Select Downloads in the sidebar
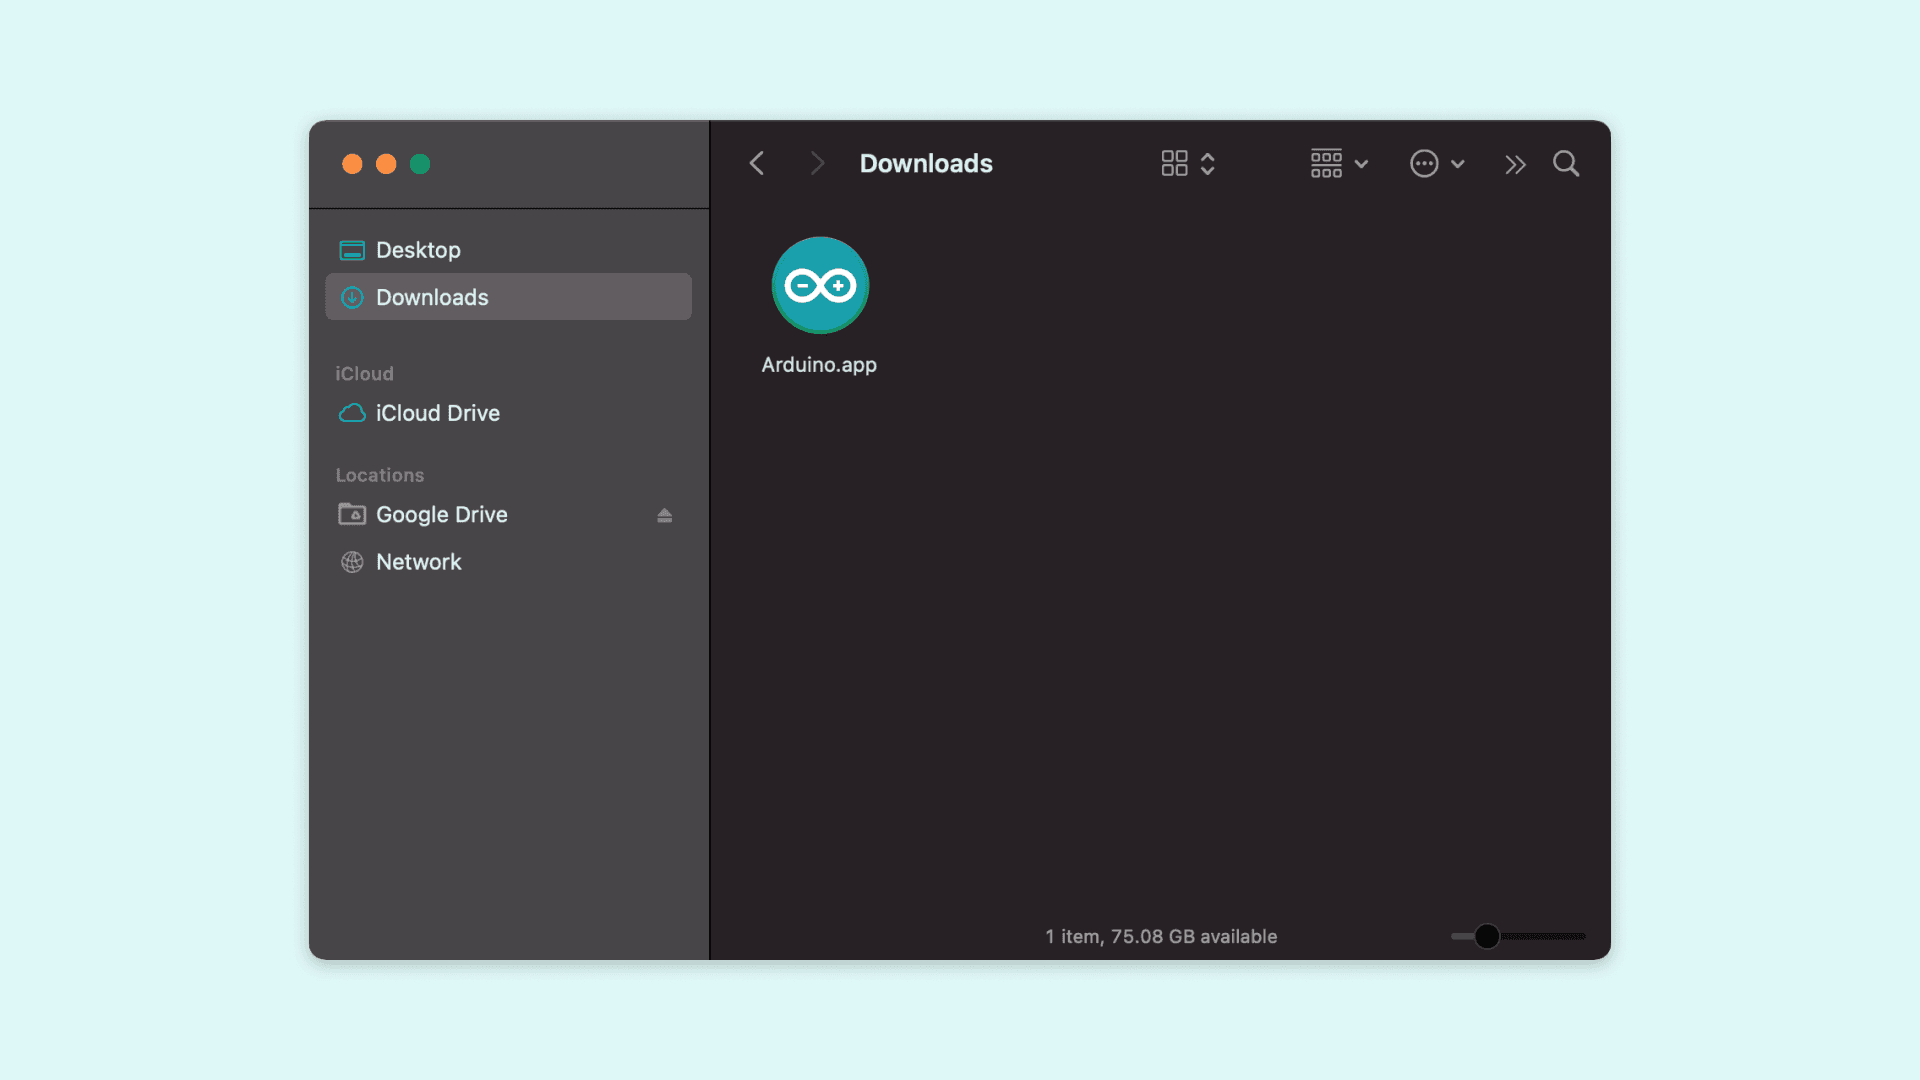Screen dimensions: 1920x1080 click(x=432, y=297)
